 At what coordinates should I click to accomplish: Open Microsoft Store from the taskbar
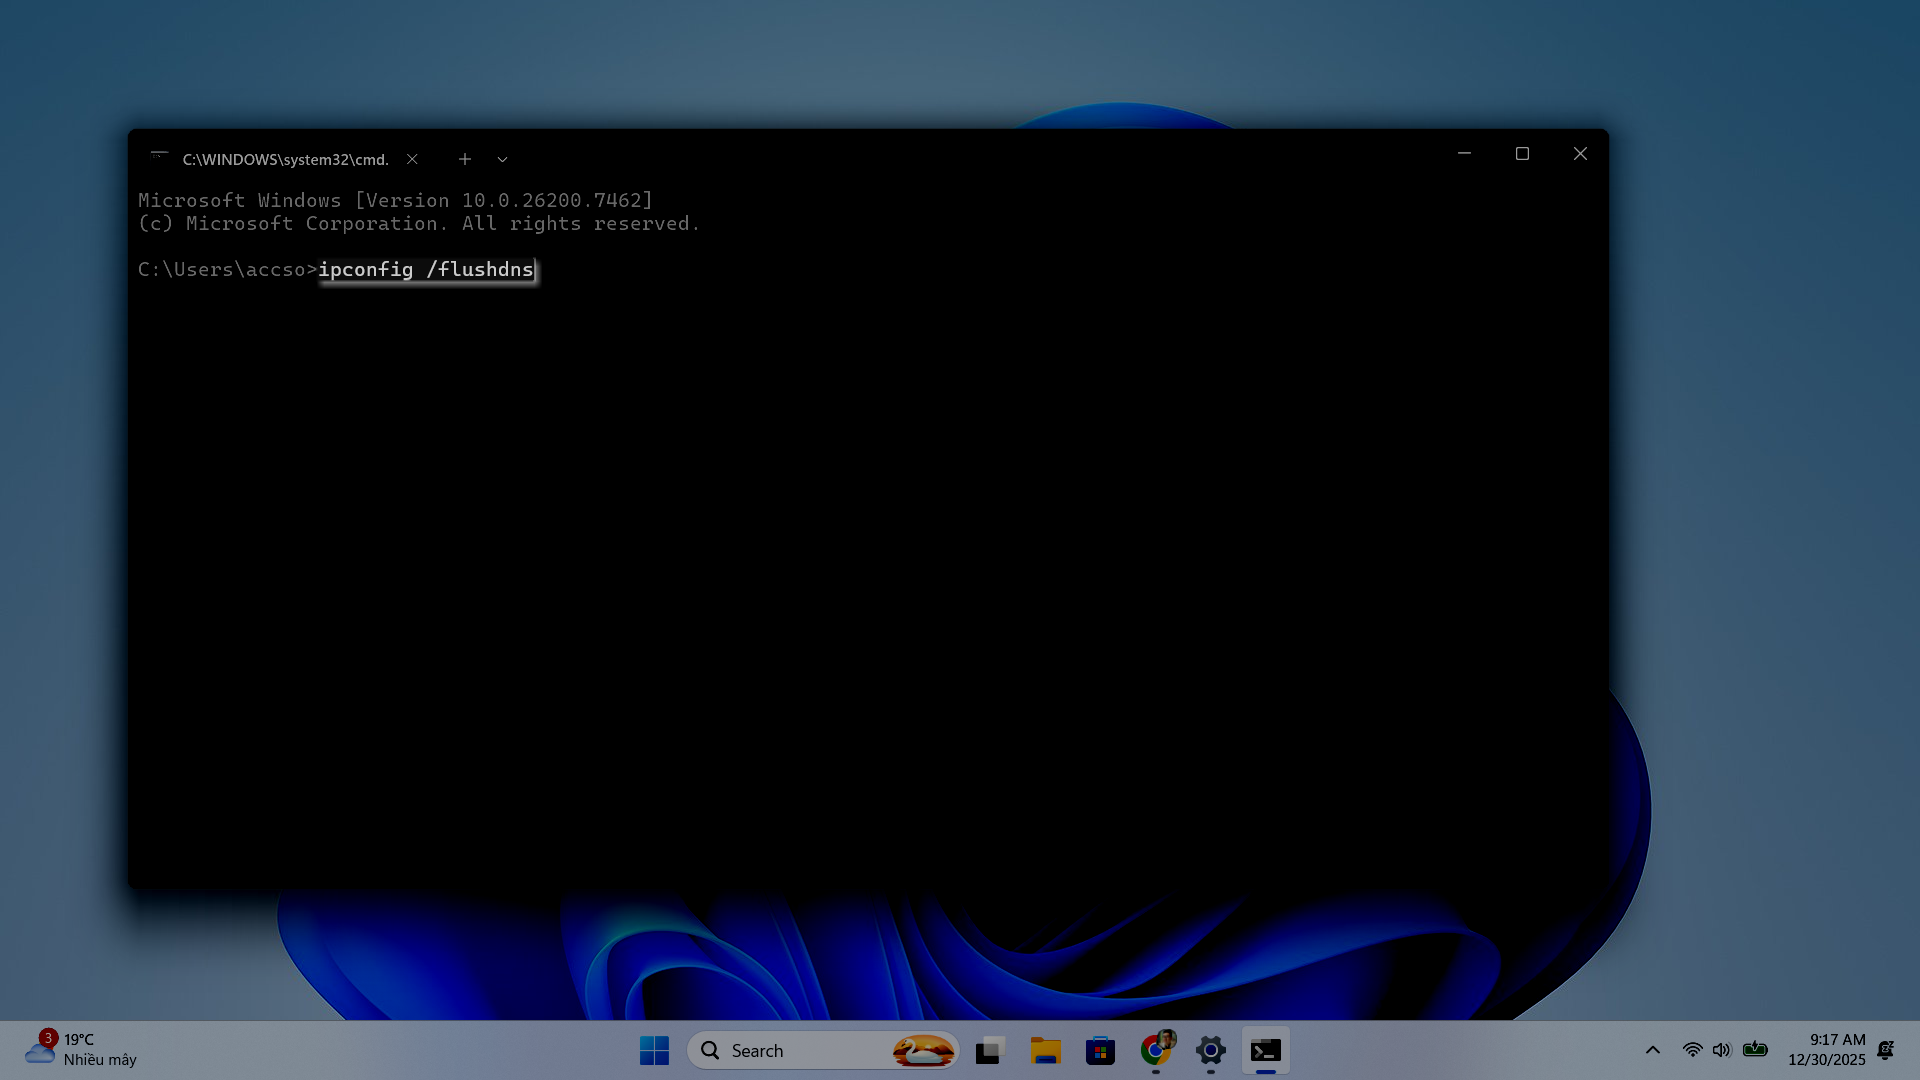(x=1100, y=1050)
